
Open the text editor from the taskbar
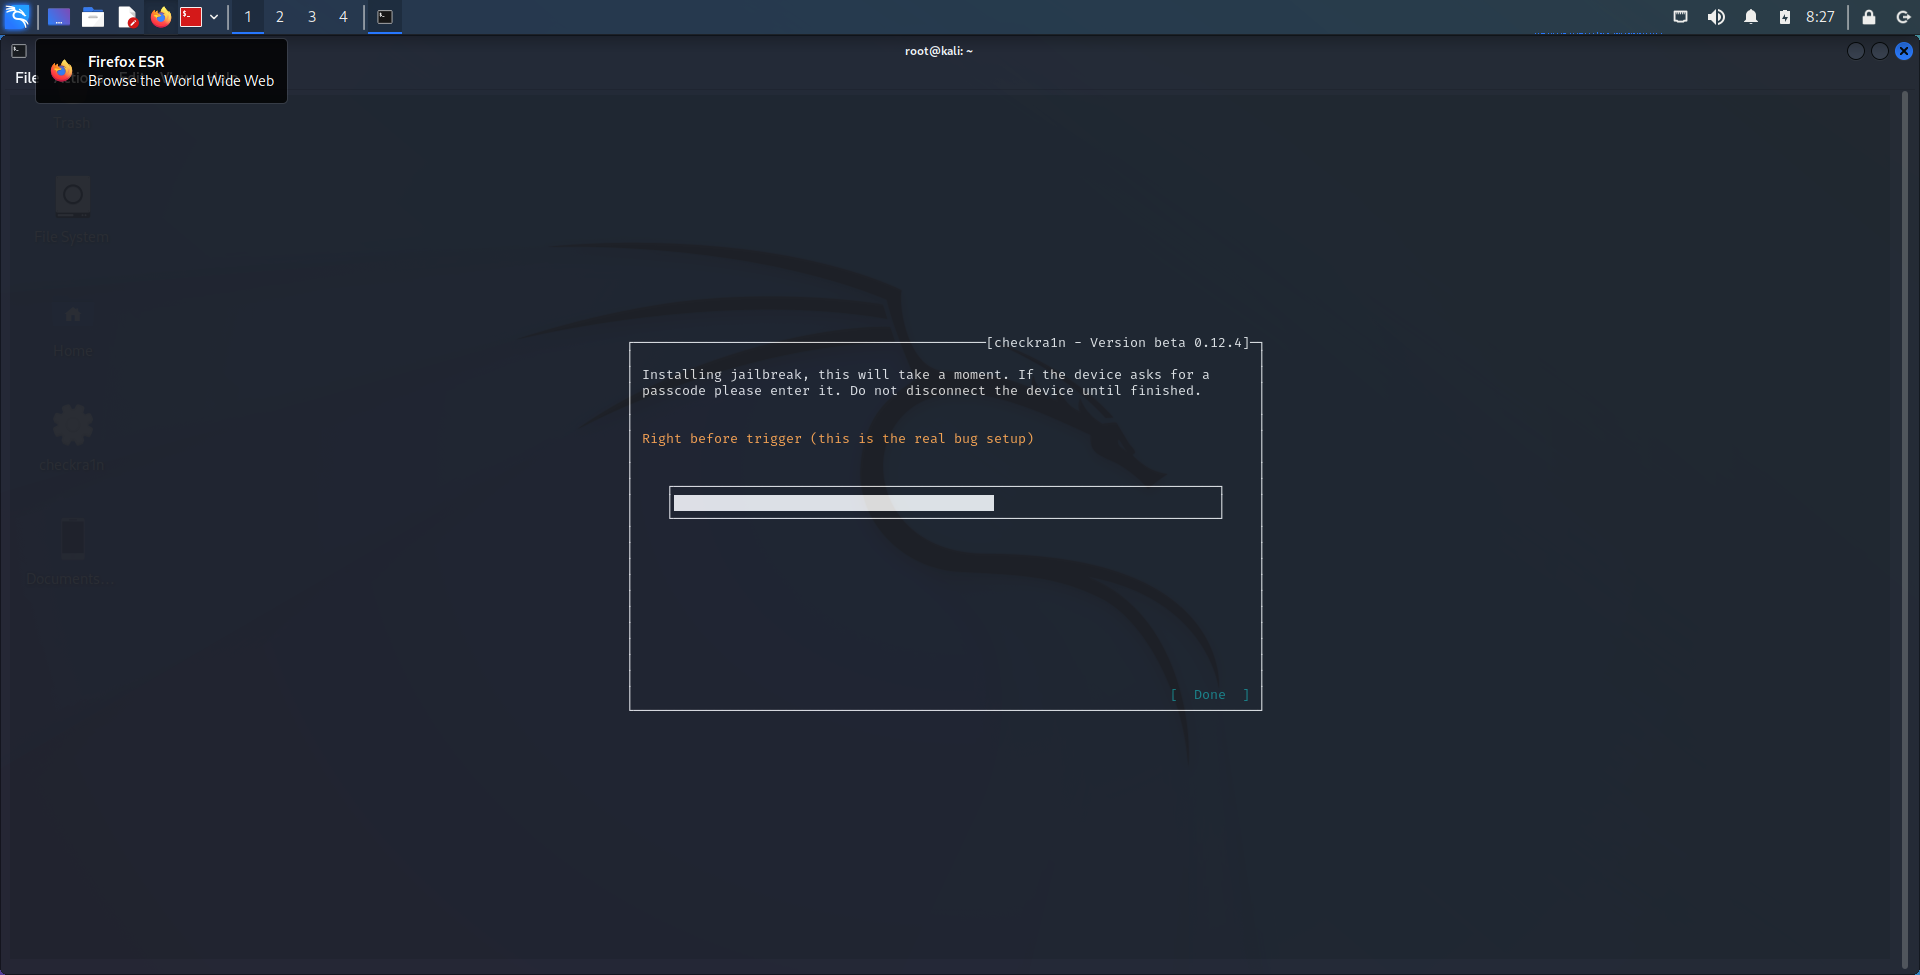[127, 17]
